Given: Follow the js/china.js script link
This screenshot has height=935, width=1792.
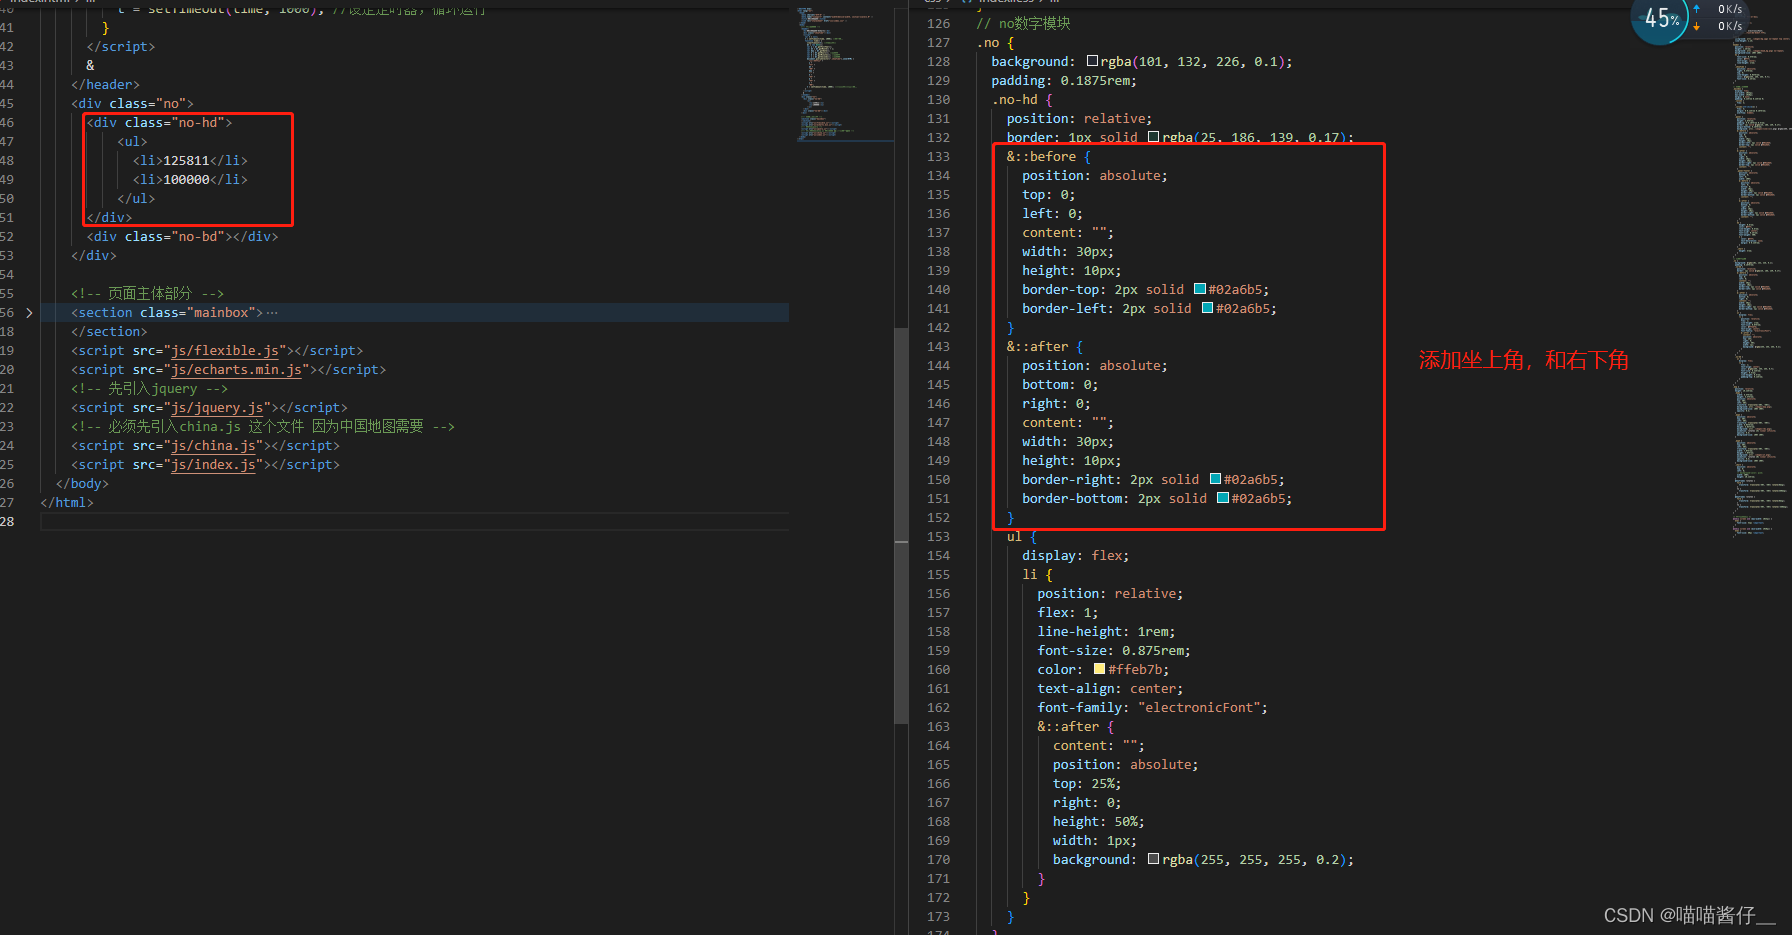Looking at the screenshot, I should click(213, 446).
